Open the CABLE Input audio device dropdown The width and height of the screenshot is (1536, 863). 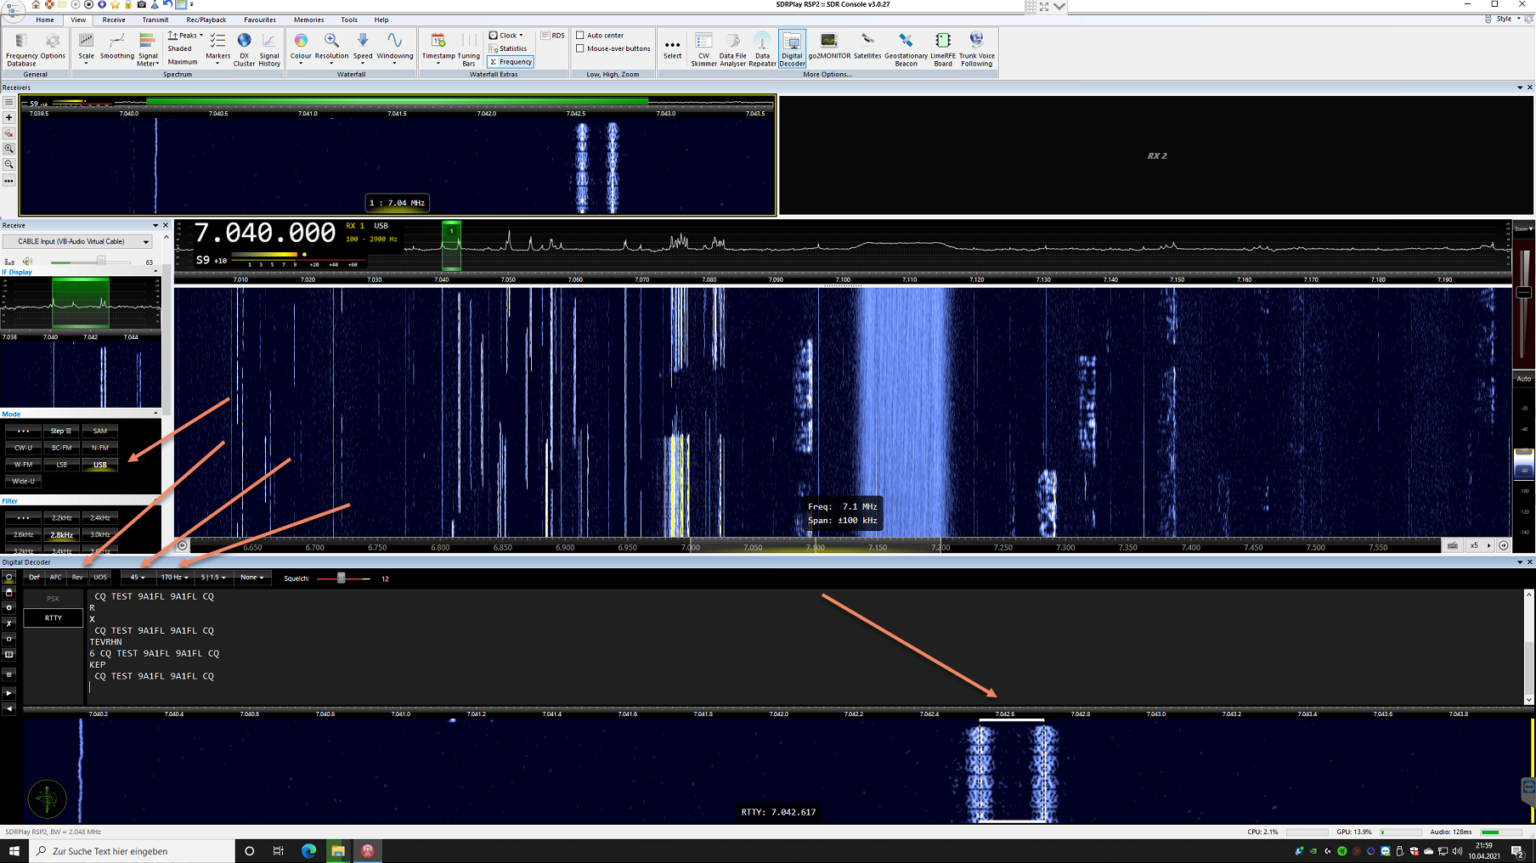[x=77, y=241]
